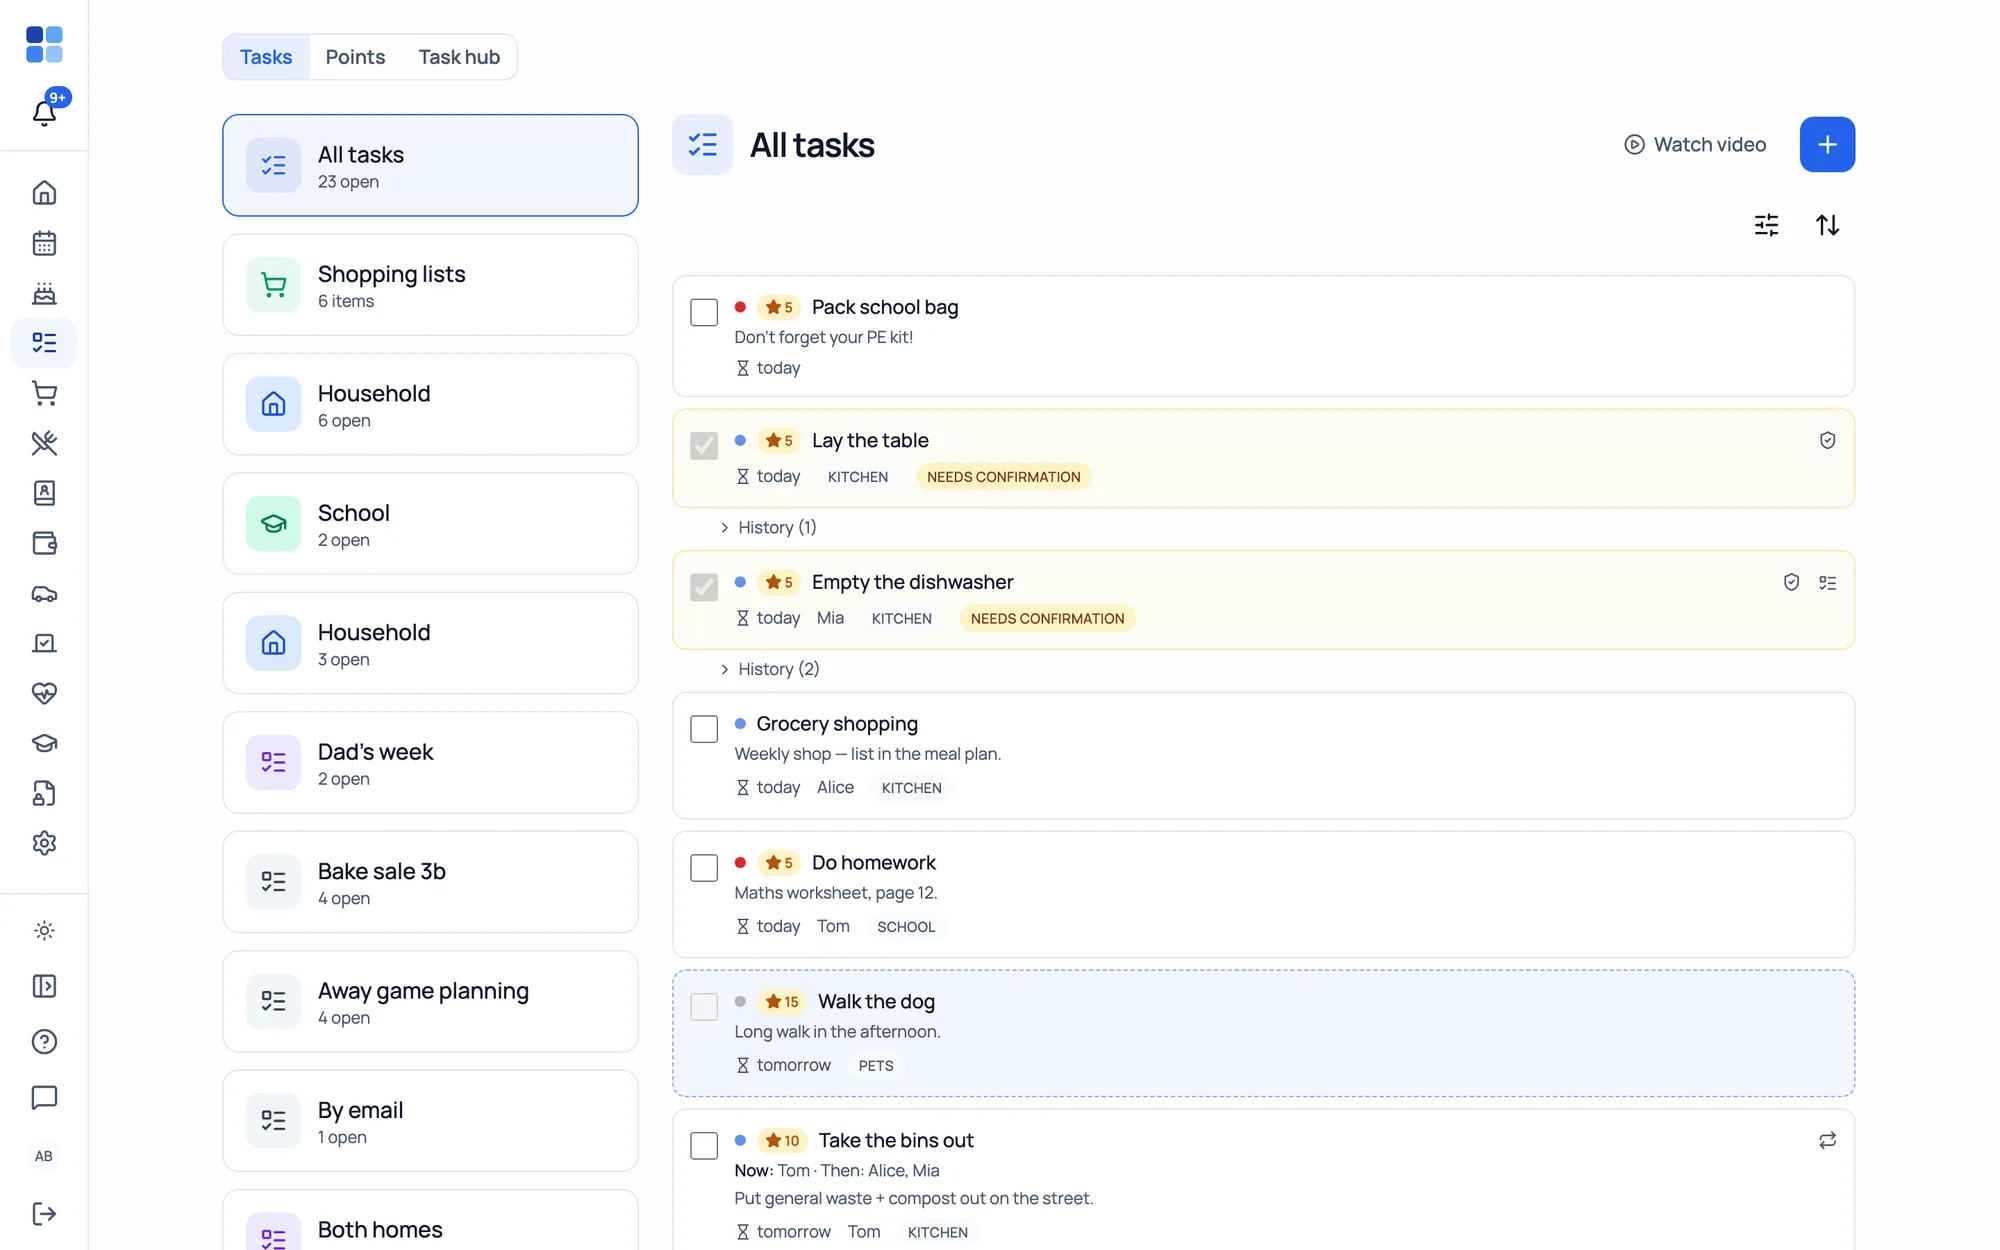Open the wallet icon in sidebar
The image size is (2000, 1250).
coord(44,543)
